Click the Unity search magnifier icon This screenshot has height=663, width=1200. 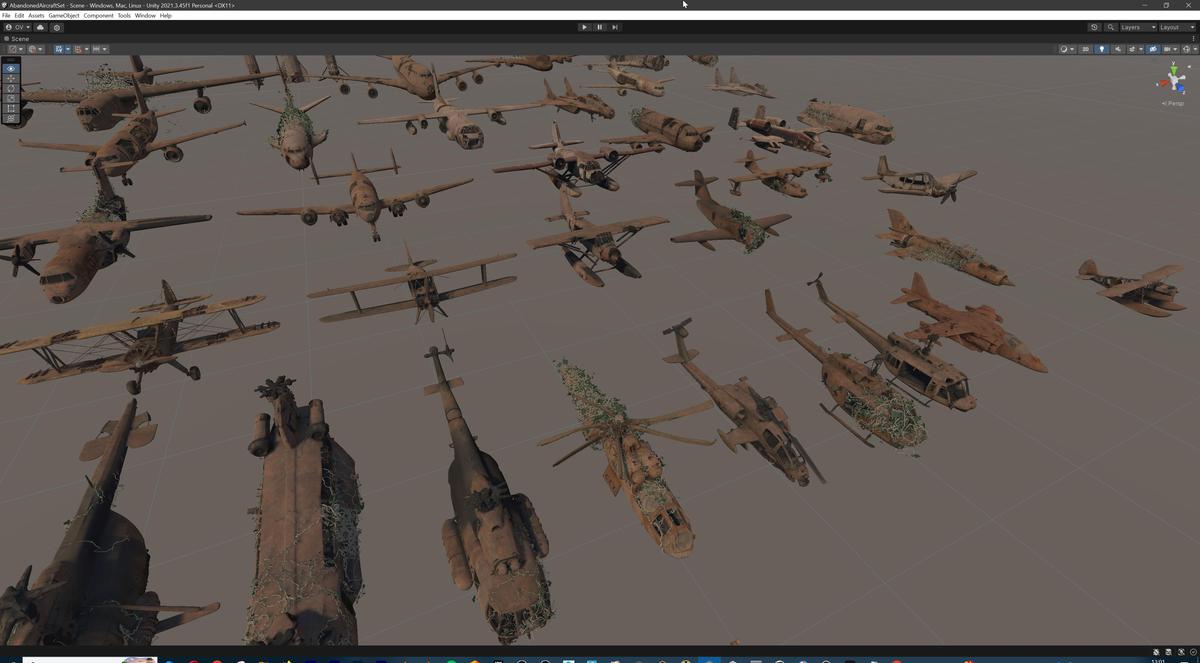pos(1110,27)
